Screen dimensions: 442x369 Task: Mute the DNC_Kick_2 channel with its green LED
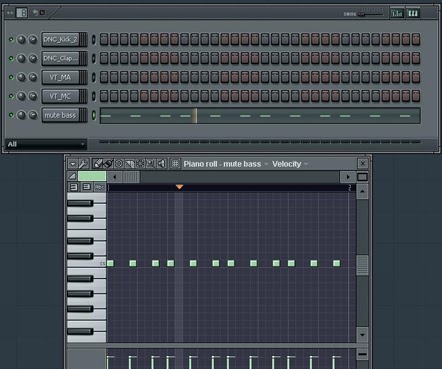(11, 40)
